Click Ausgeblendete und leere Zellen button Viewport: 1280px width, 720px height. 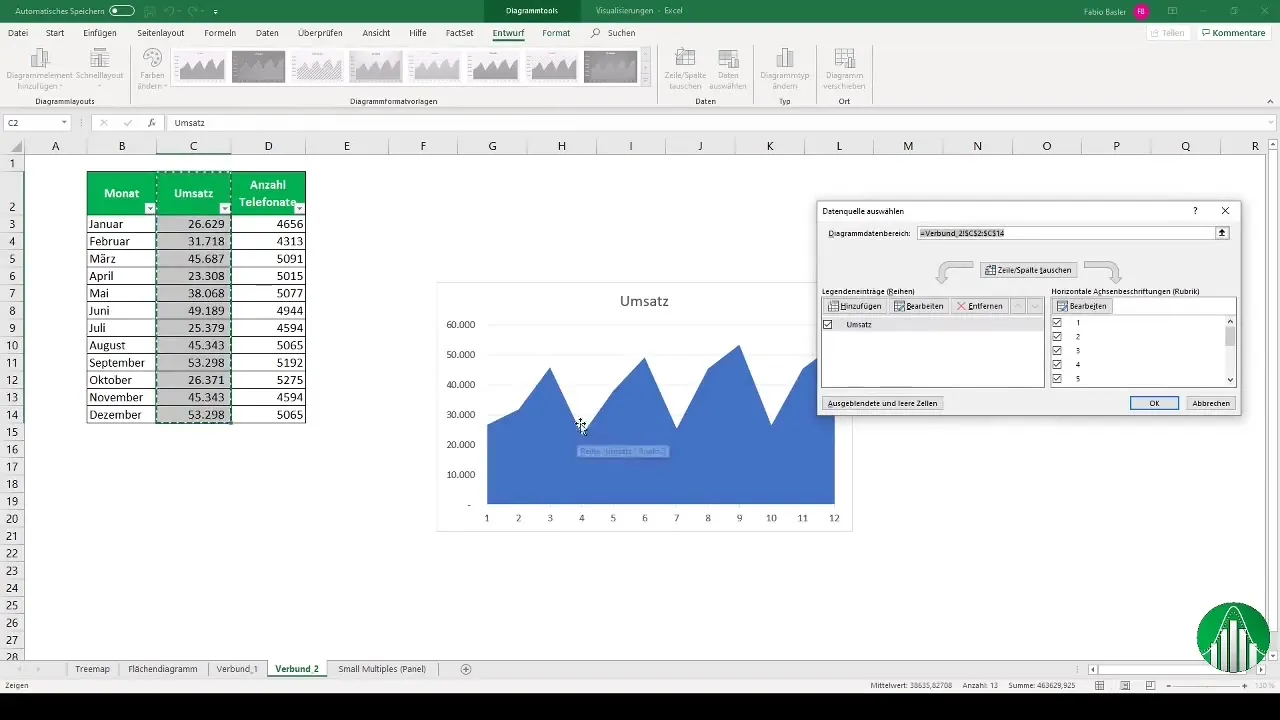(882, 403)
